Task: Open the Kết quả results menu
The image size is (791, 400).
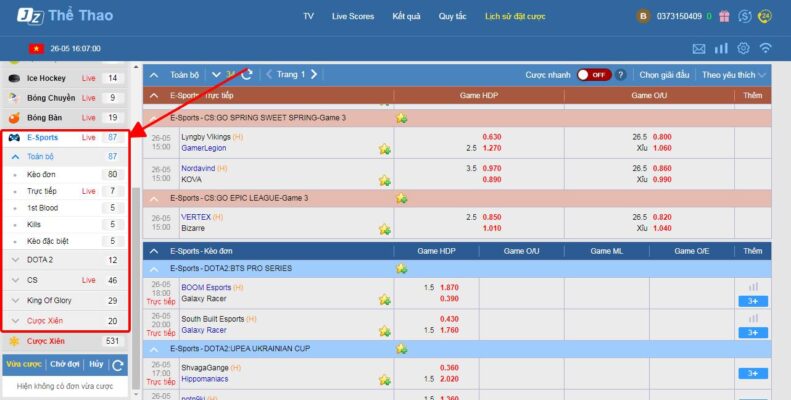Action: [406, 16]
